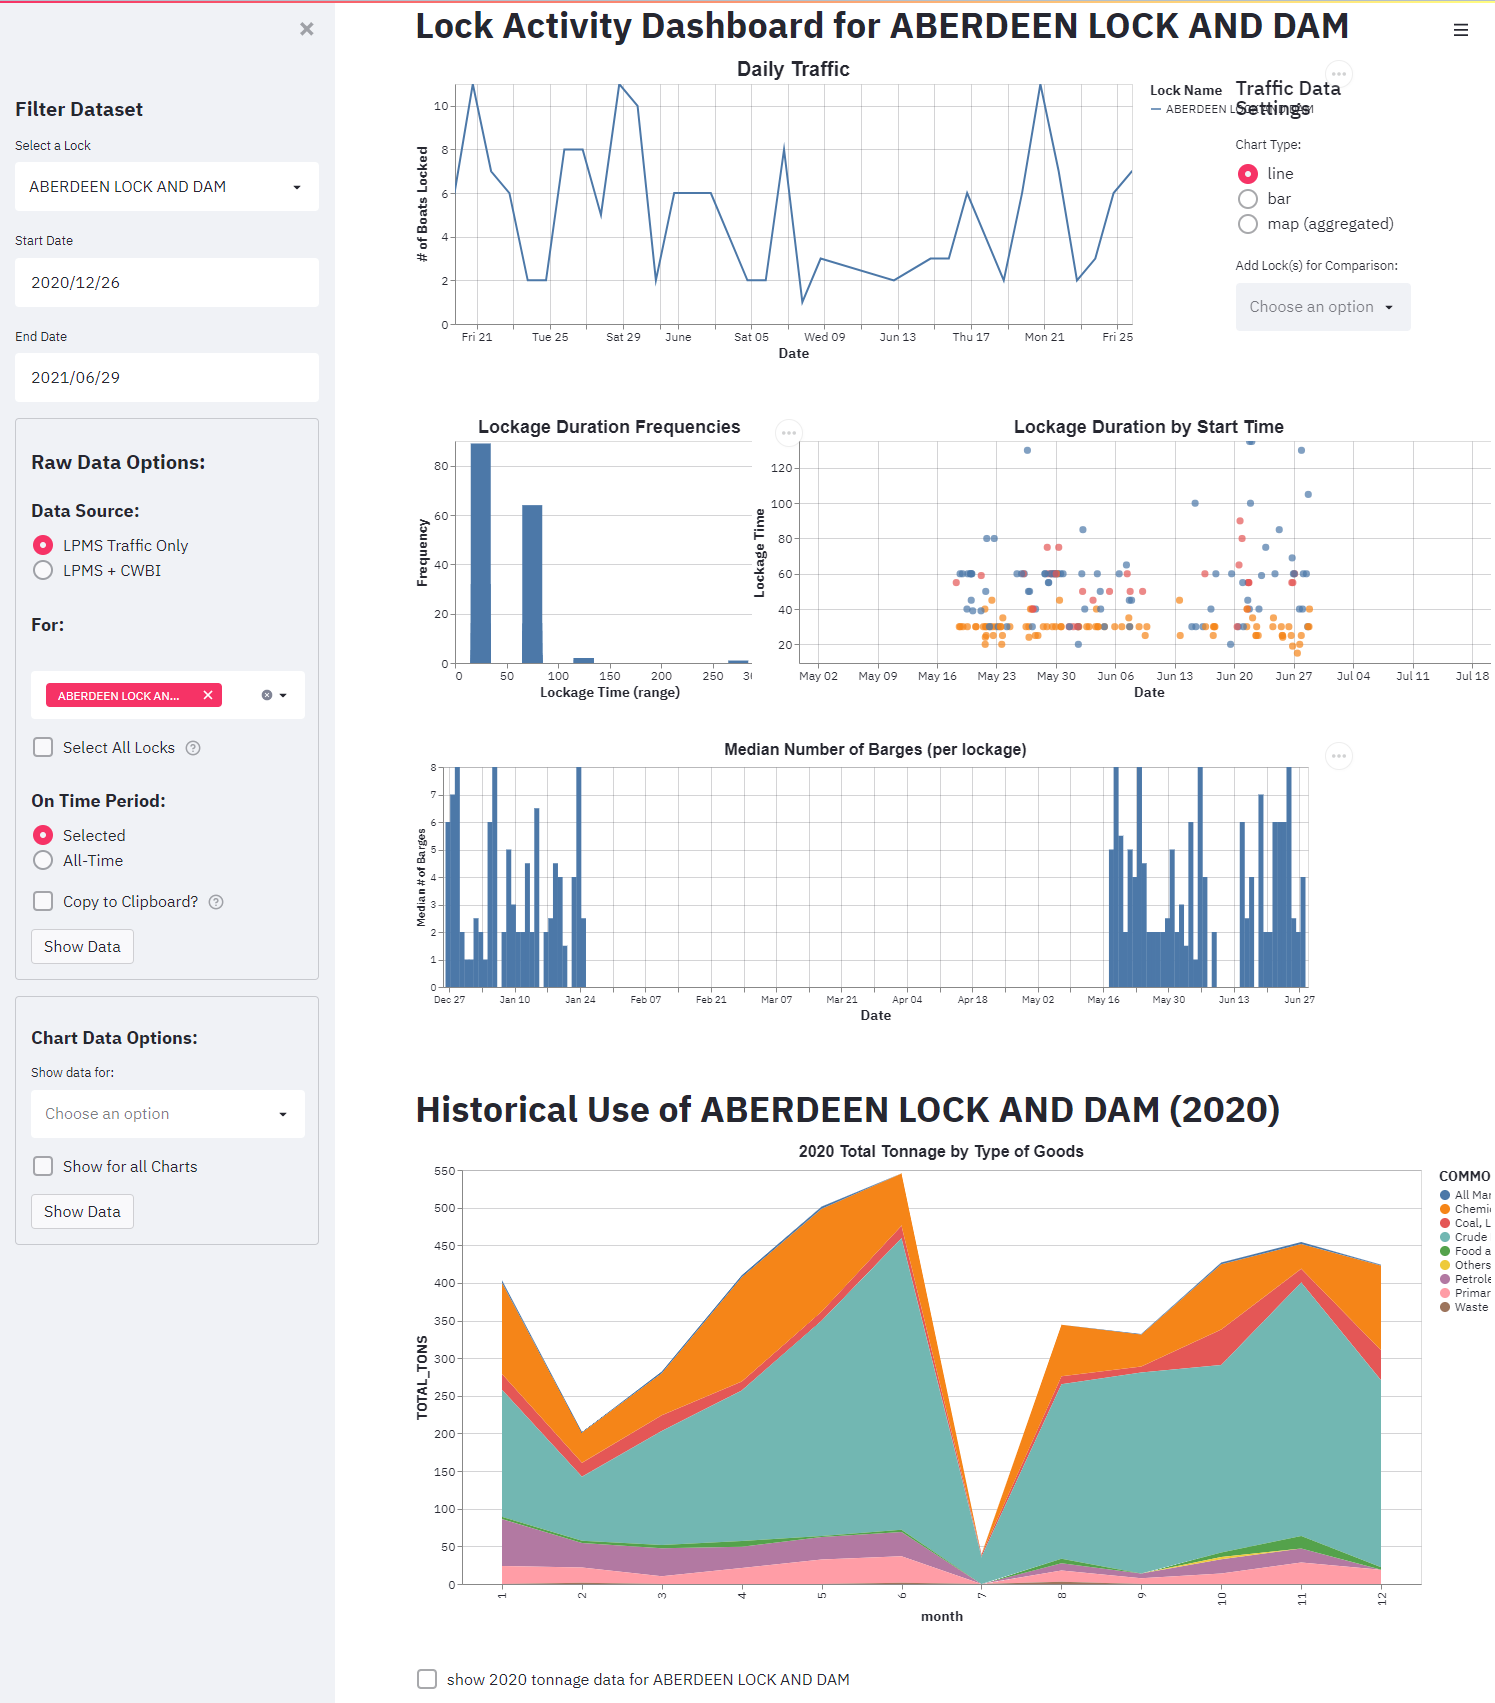The image size is (1495, 1703).
Task: Open the hamburger main menu
Action: click(1461, 30)
